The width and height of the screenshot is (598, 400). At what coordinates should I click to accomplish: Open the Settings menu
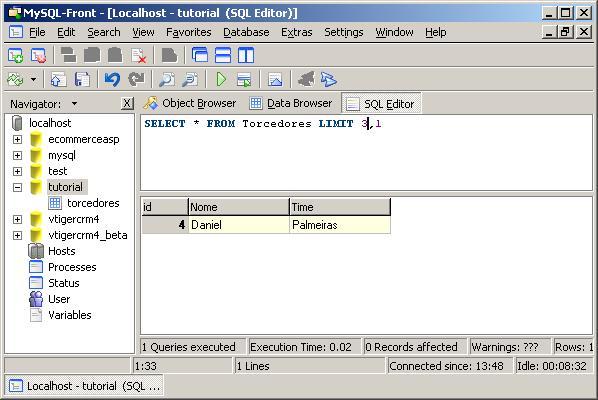[344, 32]
